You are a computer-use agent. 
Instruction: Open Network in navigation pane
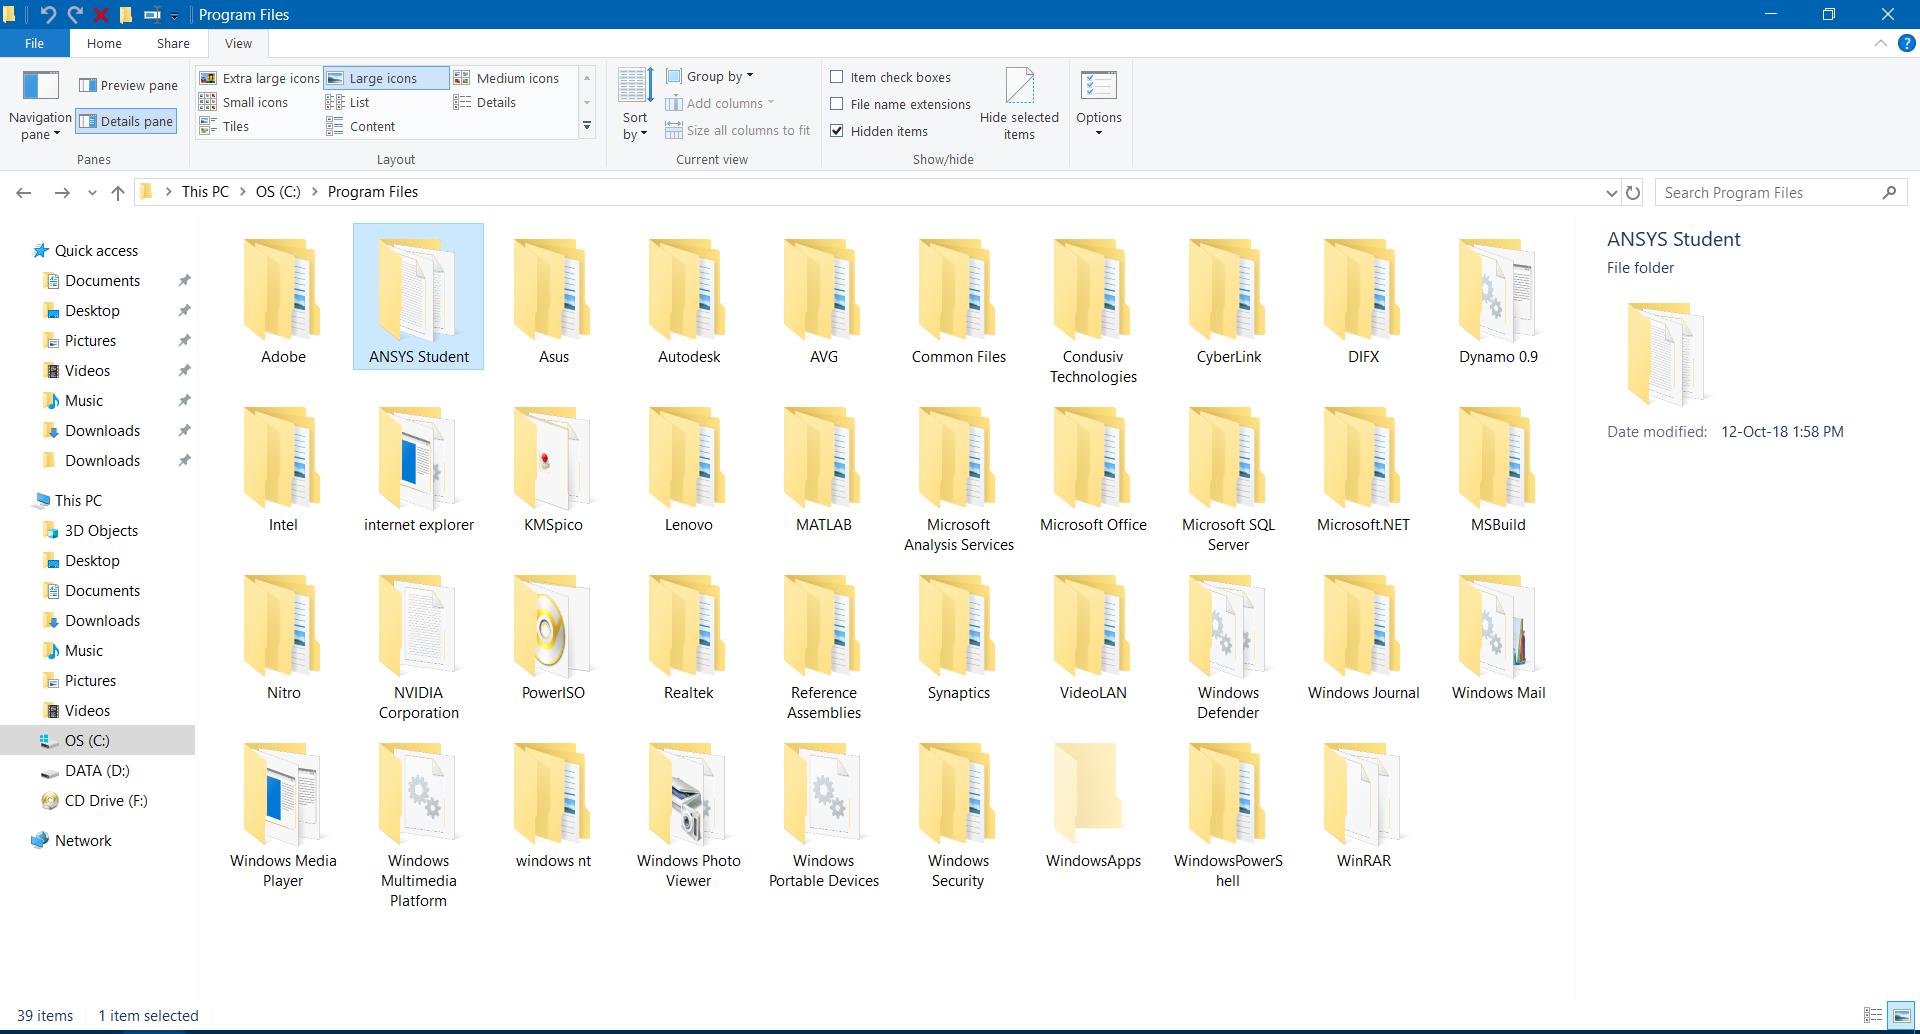click(x=83, y=840)
